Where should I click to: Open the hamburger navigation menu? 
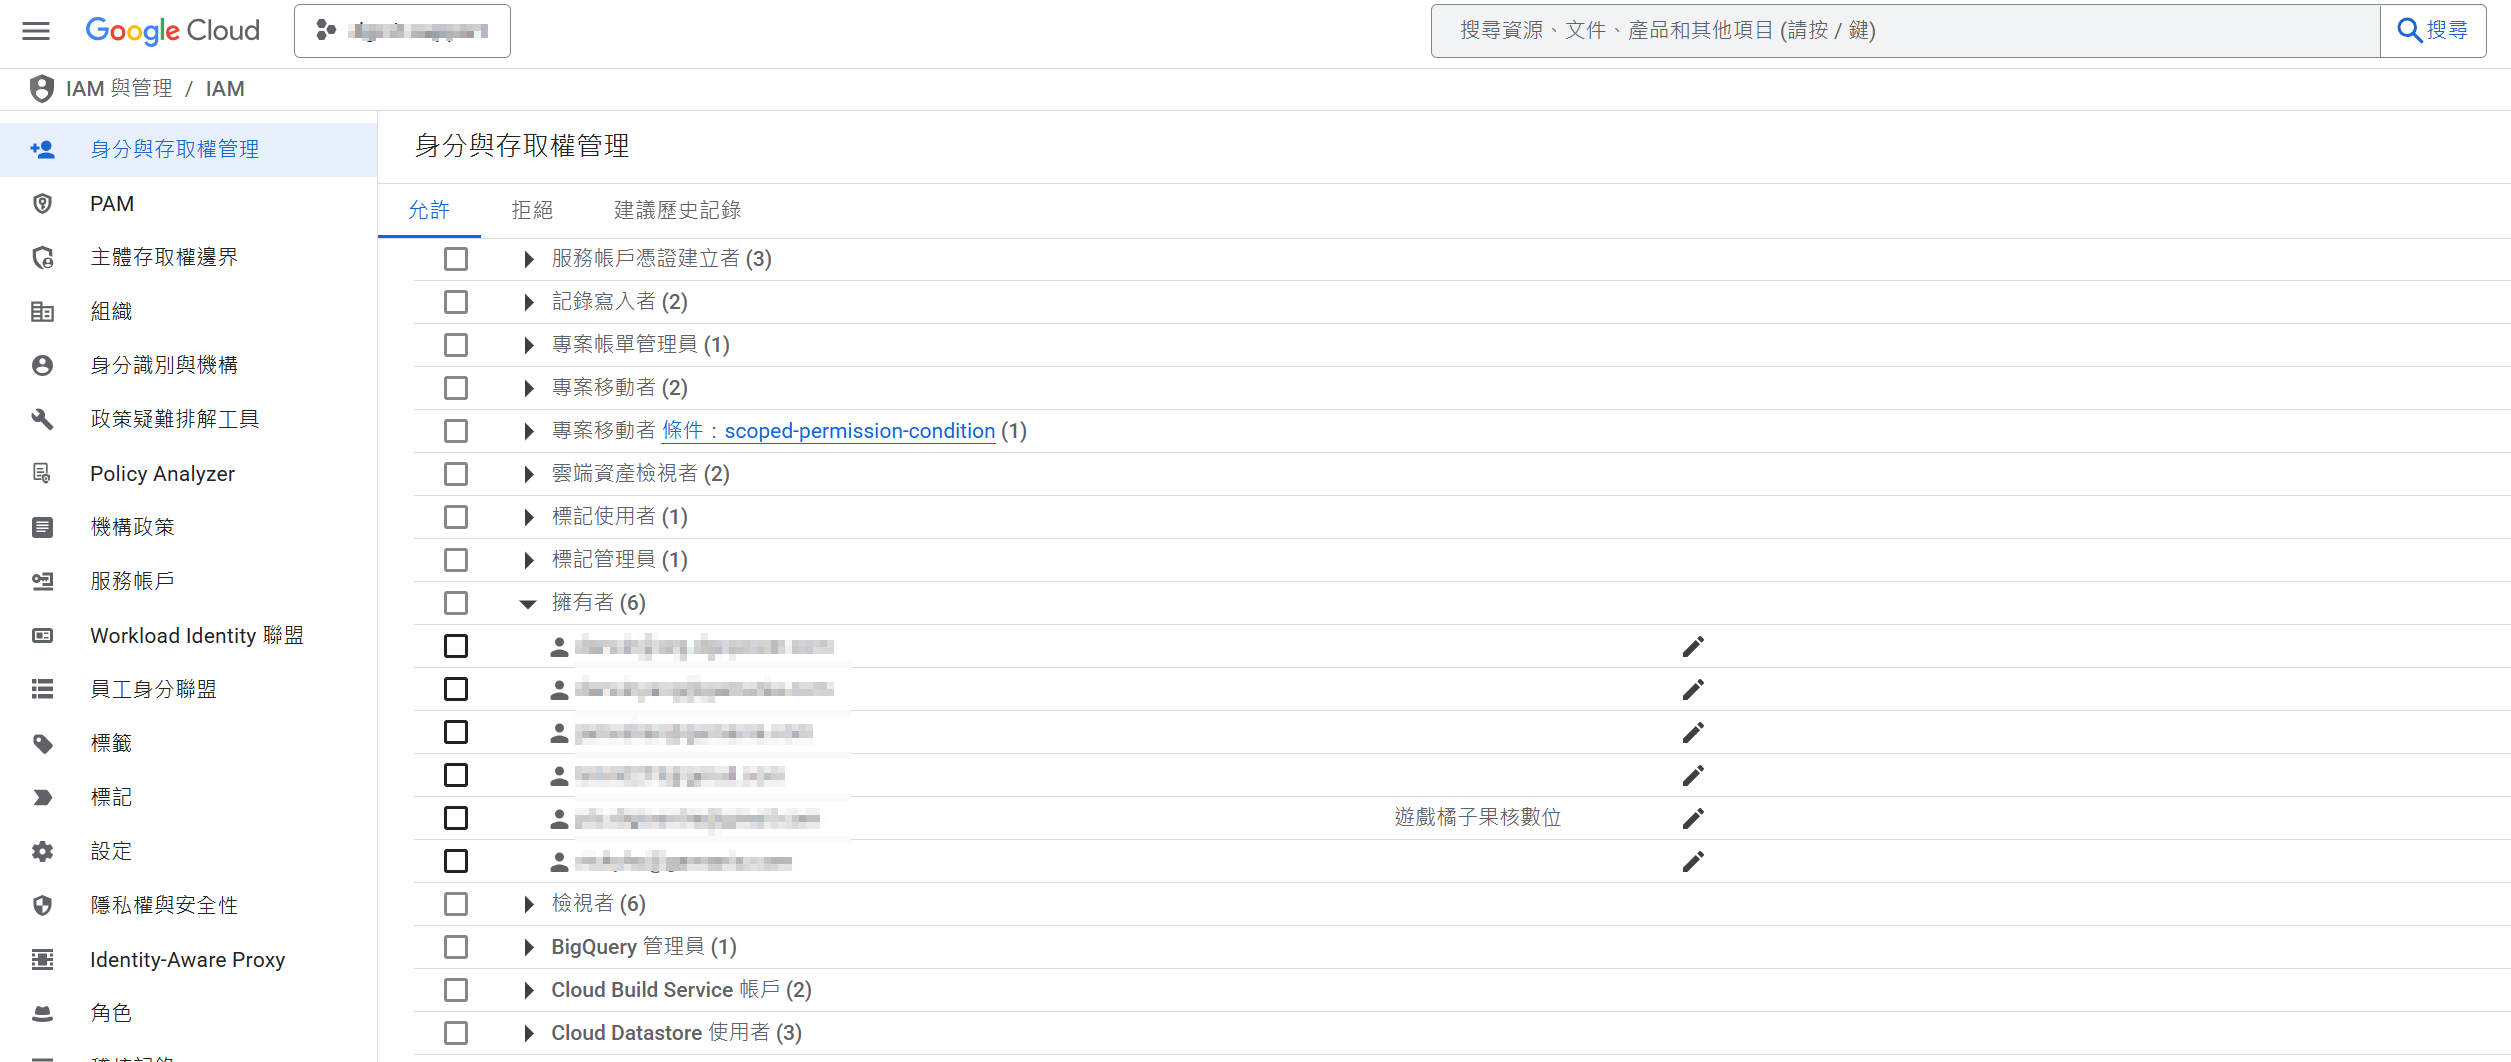tap(36, 31)
